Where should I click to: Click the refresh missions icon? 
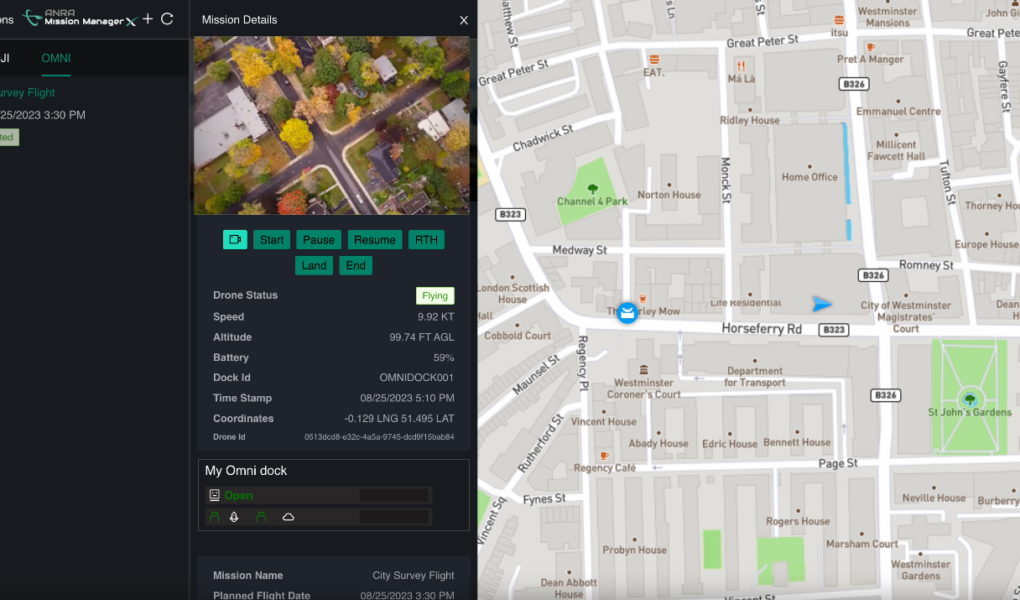pos(167,19)
